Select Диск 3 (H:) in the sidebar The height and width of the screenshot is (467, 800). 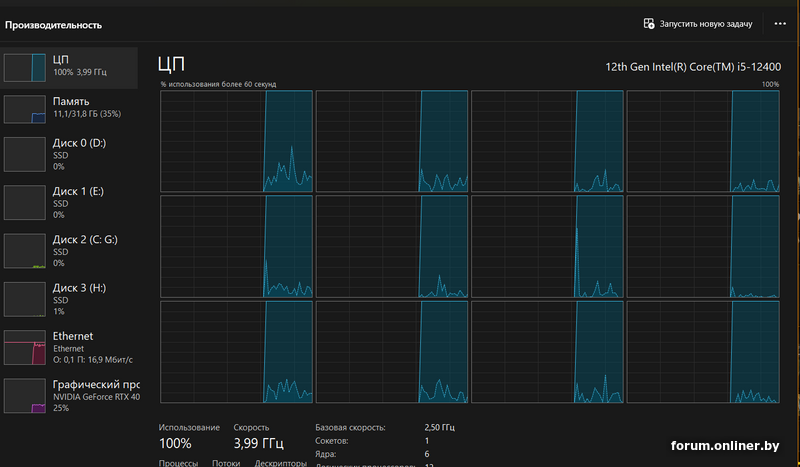coord(79,287)
